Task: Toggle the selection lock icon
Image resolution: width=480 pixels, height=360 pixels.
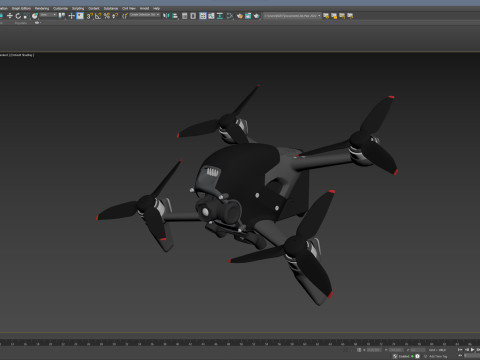Action: pos(359,350)
